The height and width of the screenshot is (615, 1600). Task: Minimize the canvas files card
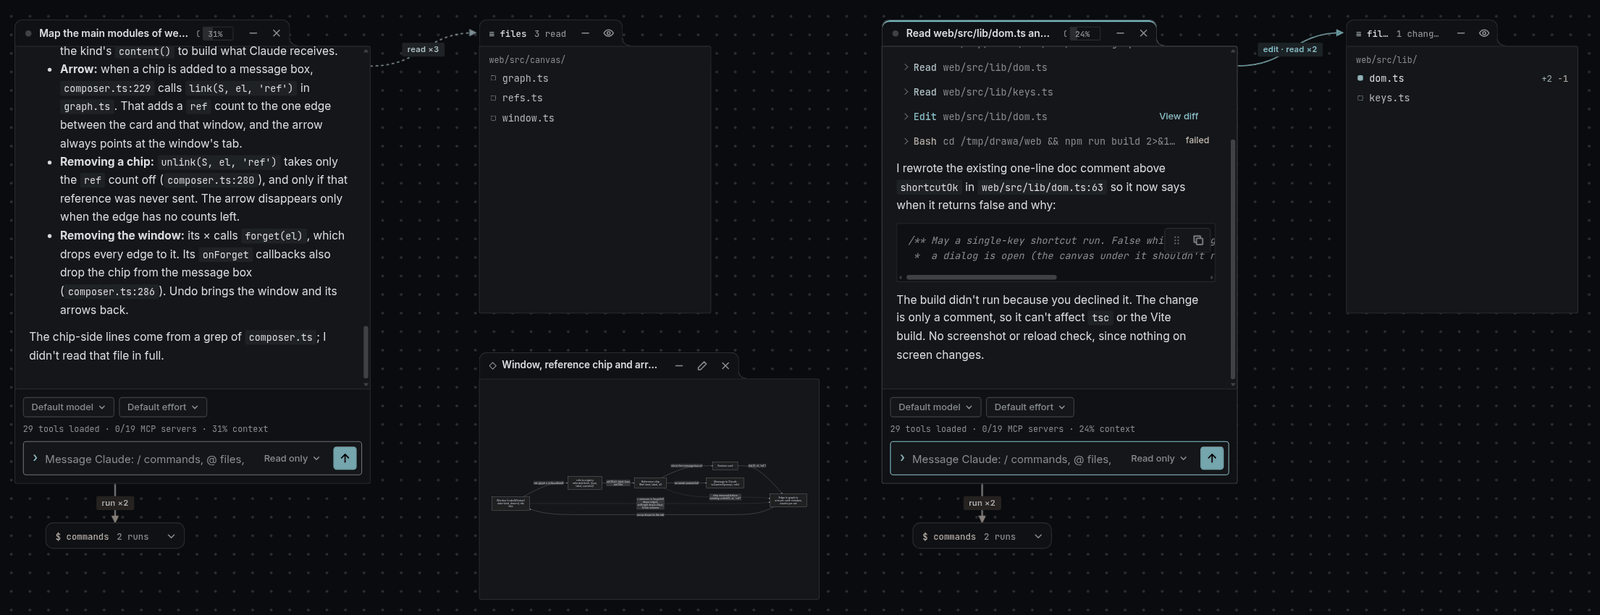pyautogui.click(x=585, y=33)
